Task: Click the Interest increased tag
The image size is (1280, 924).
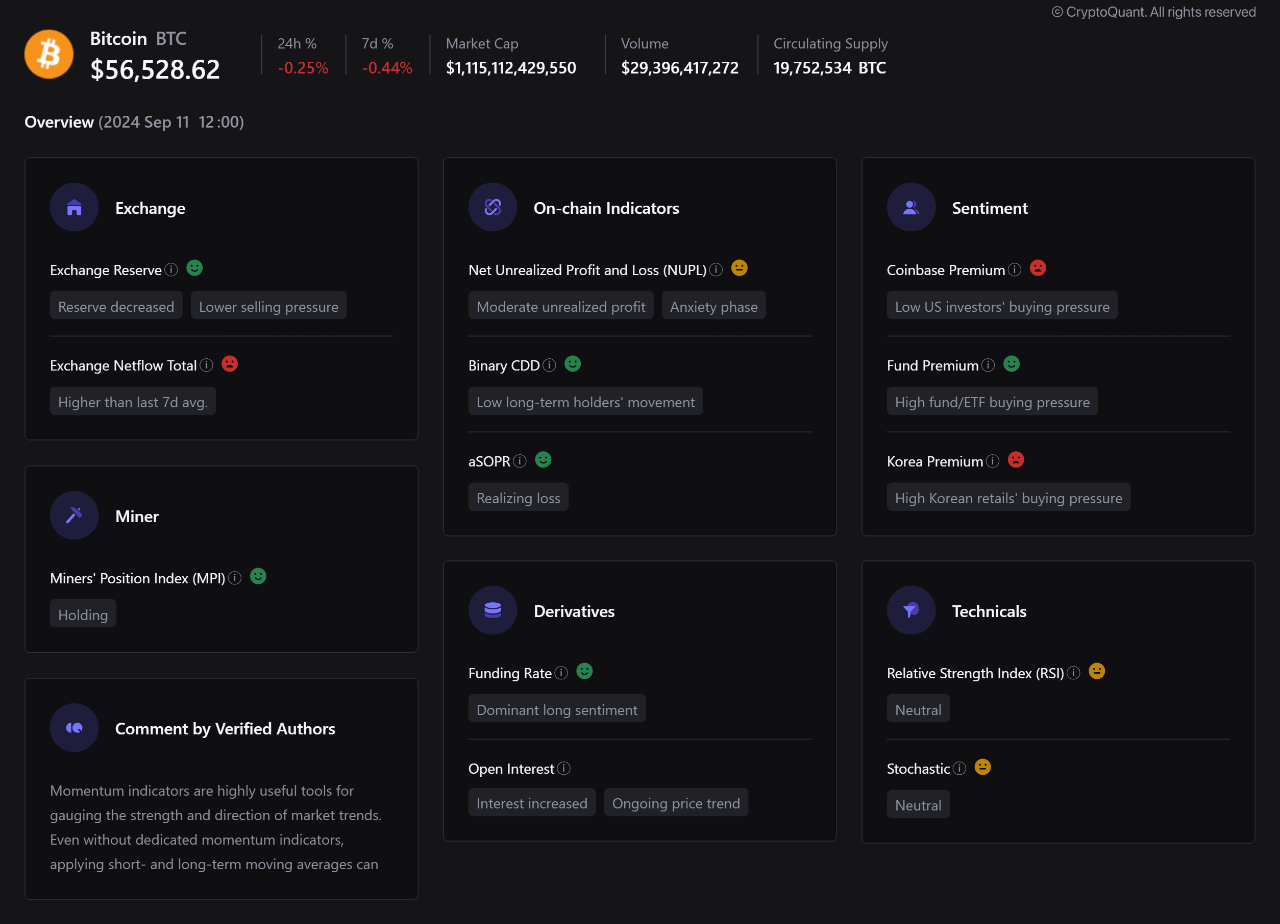Action: point(532,803)
